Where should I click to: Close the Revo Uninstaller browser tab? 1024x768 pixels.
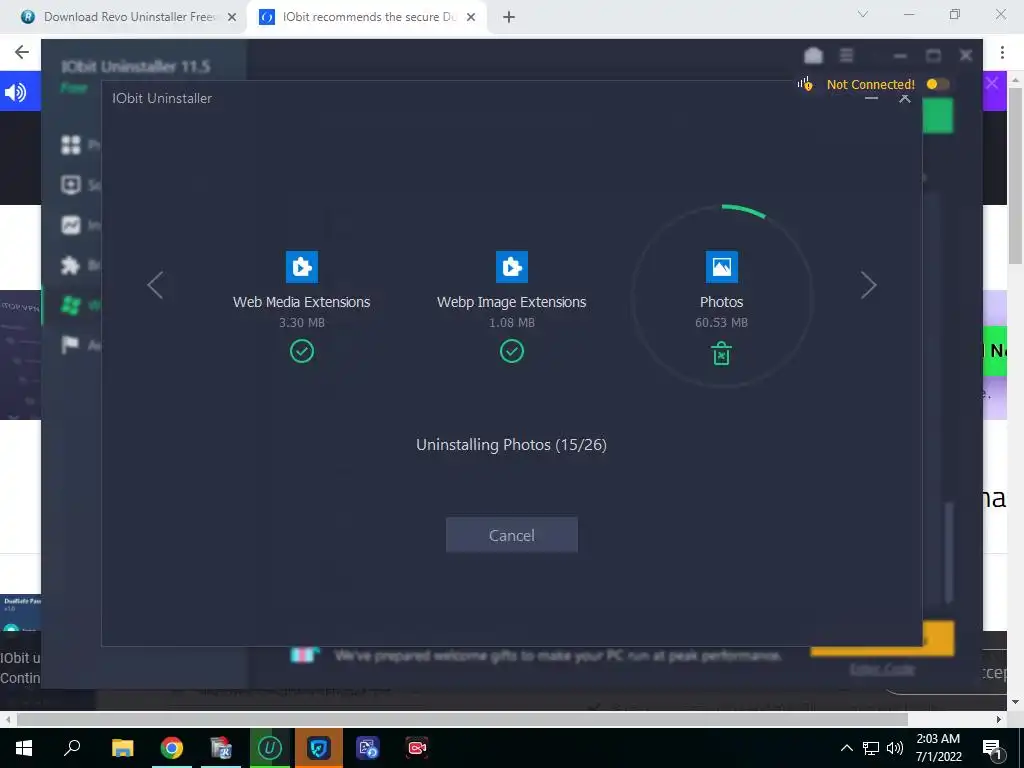click(231, 17)
